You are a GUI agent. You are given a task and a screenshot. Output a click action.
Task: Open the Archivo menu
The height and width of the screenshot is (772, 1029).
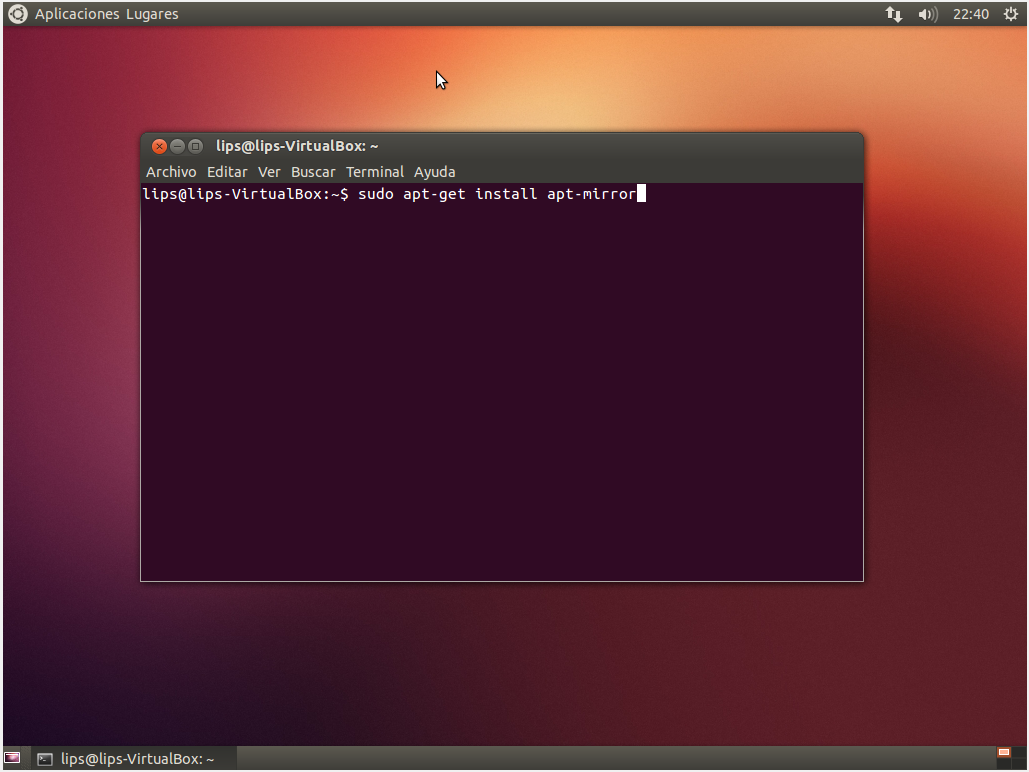point(171,172)
